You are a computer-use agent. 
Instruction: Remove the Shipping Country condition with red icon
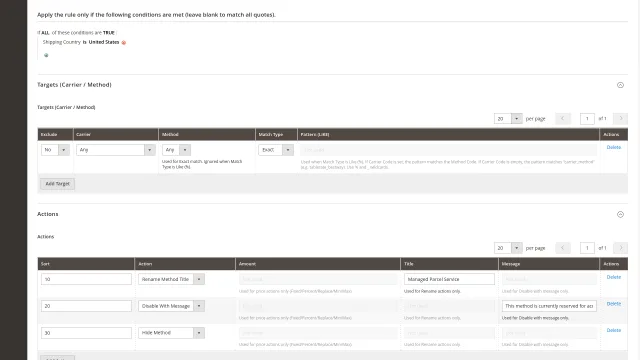pos(124,42)
